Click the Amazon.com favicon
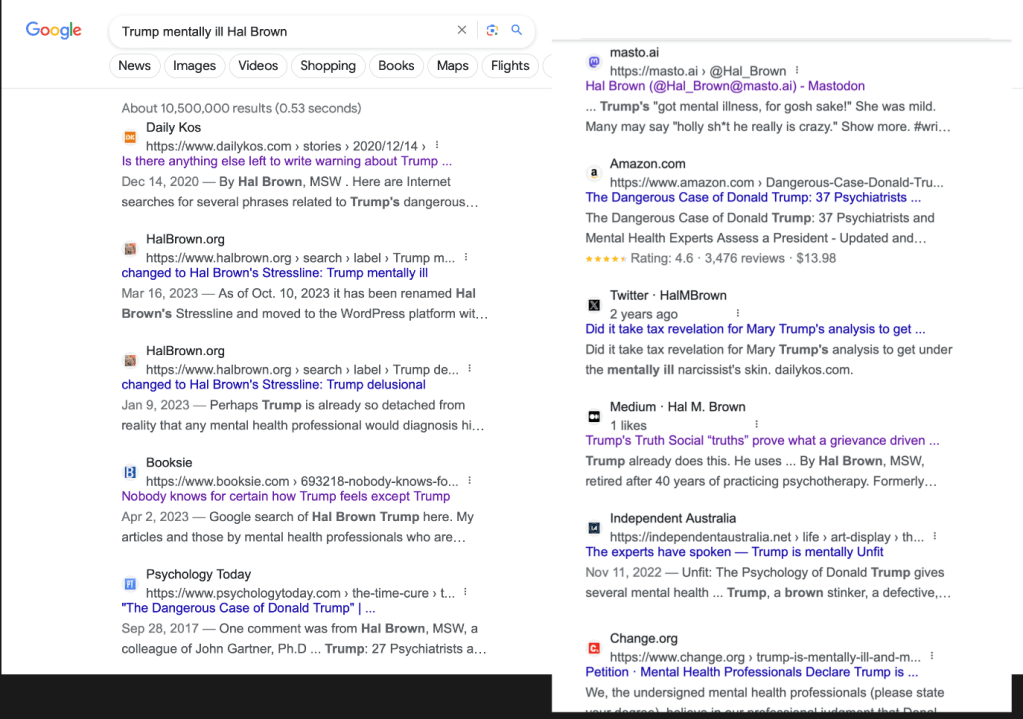 pos(594,173)
